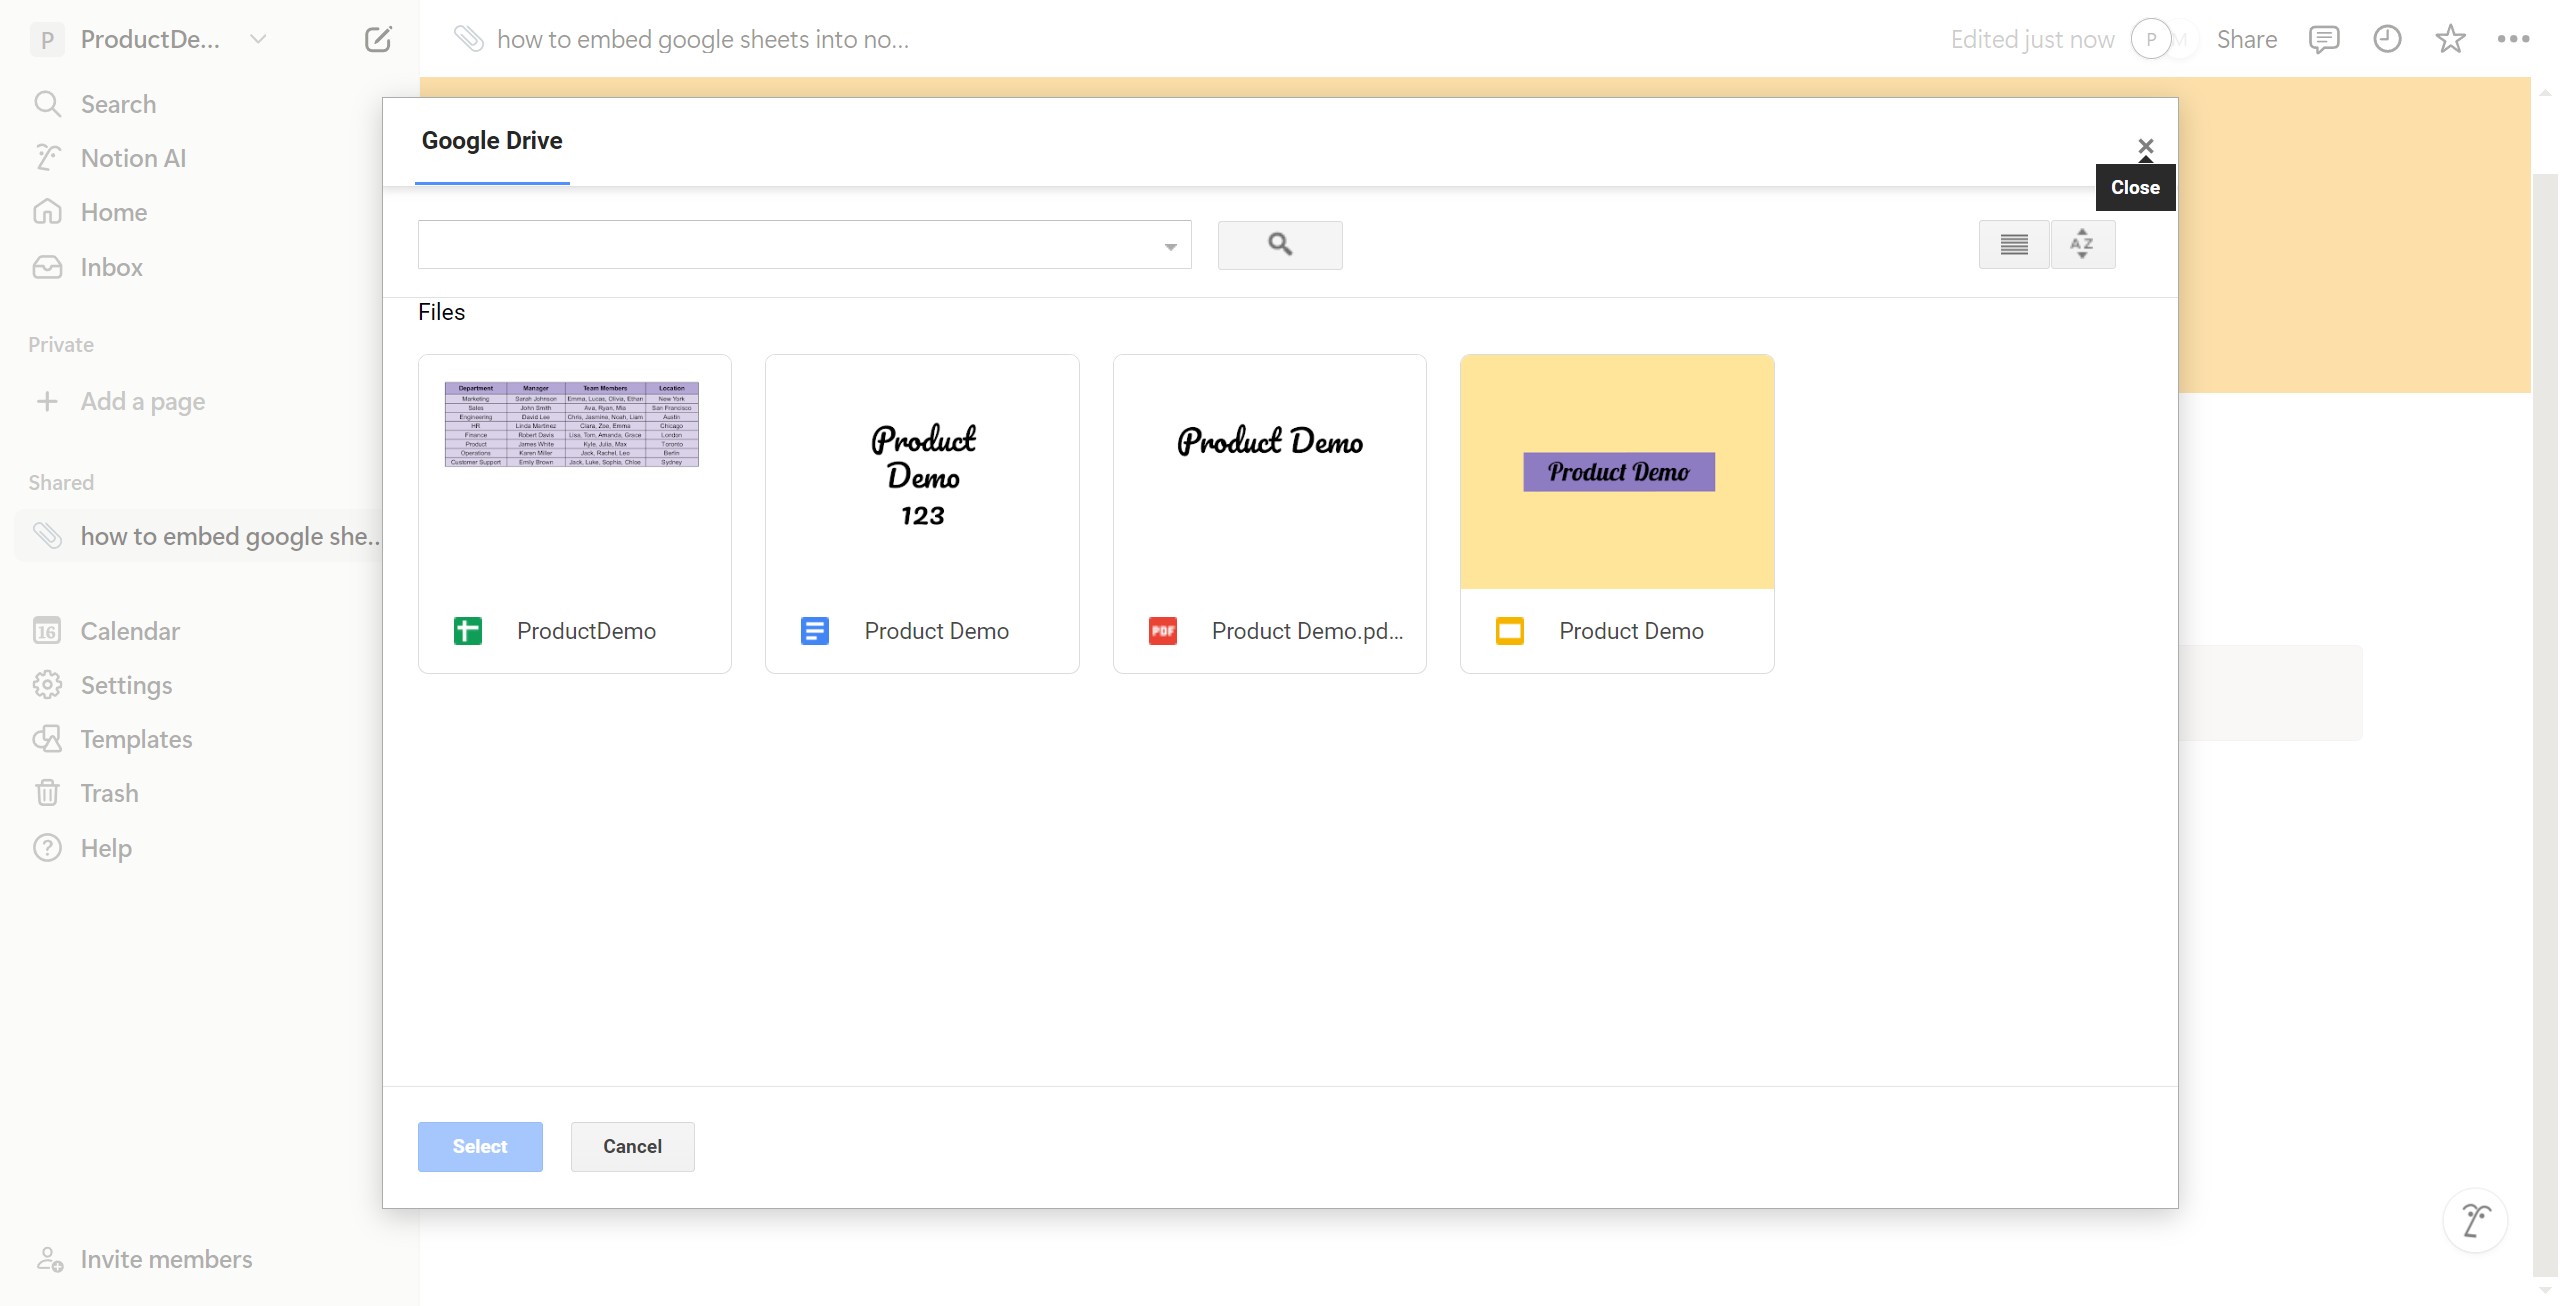Open the page three-dot options menu
This screenshot has height=1306, width=2561.
point(2513,39)
